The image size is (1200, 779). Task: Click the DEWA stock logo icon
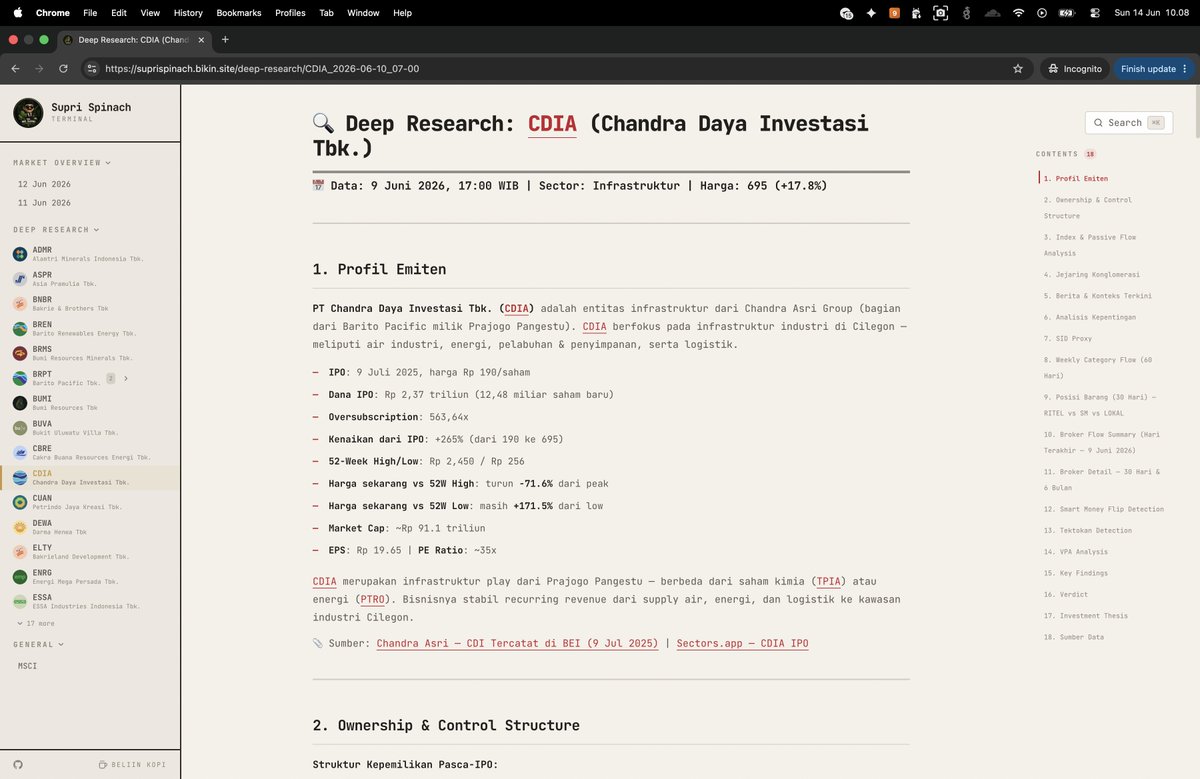(20, 527)
